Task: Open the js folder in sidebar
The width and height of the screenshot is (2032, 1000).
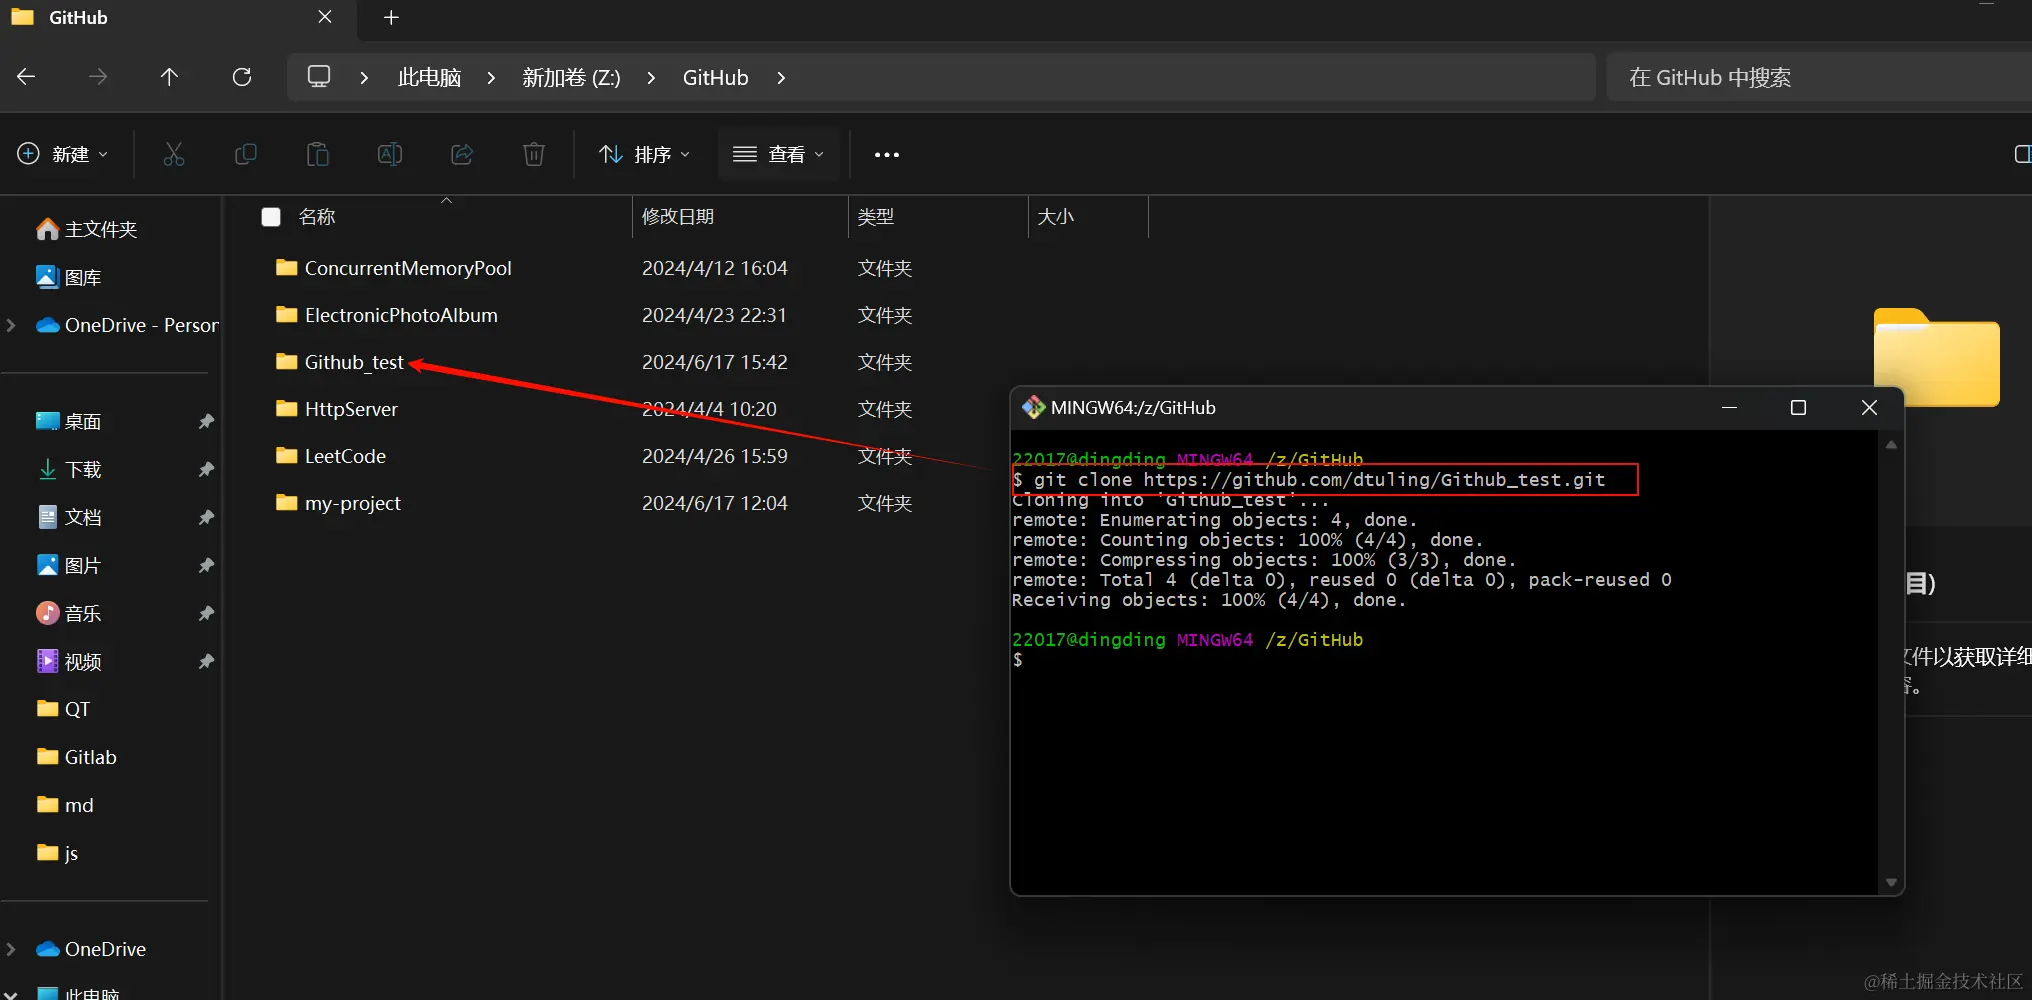Action: tap(58, 853)
